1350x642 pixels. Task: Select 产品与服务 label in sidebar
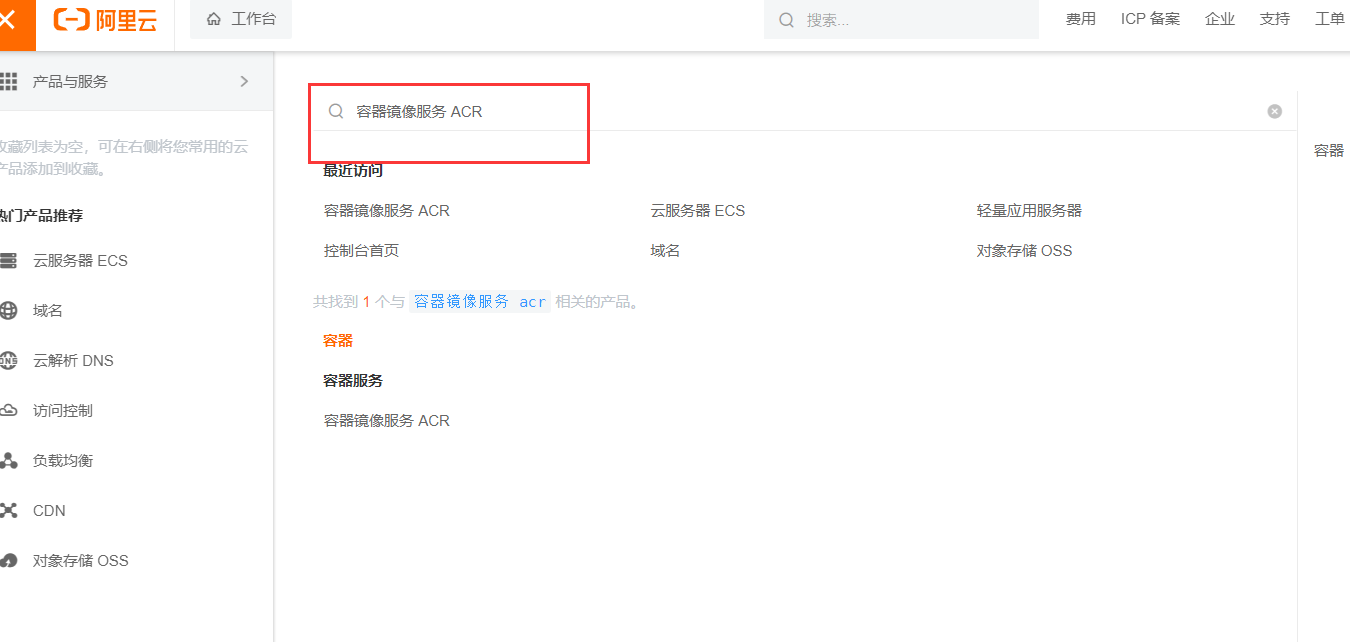[70, 82]
